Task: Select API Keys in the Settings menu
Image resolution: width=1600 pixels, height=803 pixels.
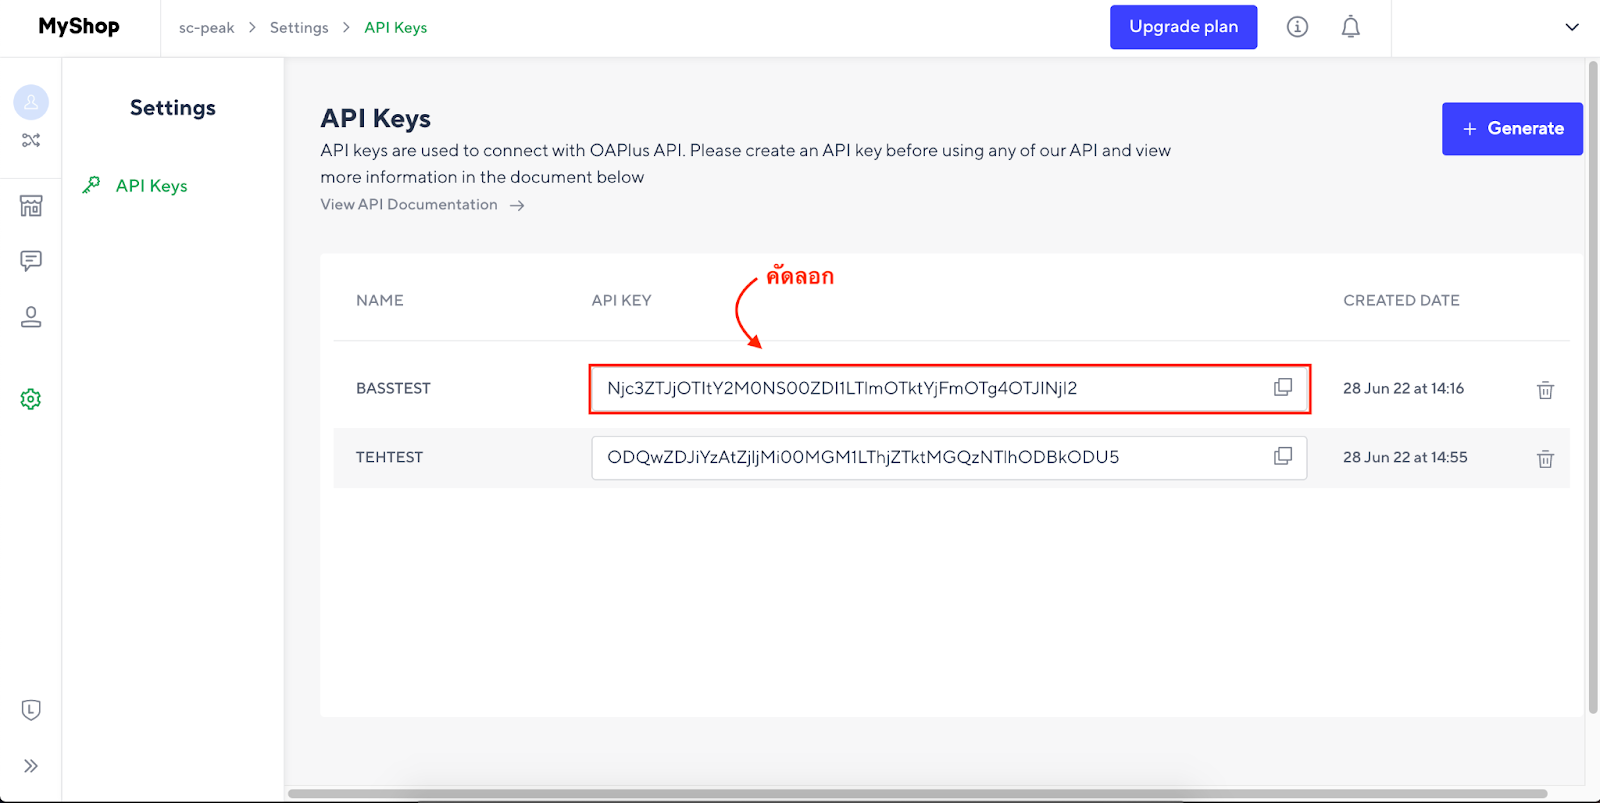Action: pyautogui.click(x=150, y=185)
